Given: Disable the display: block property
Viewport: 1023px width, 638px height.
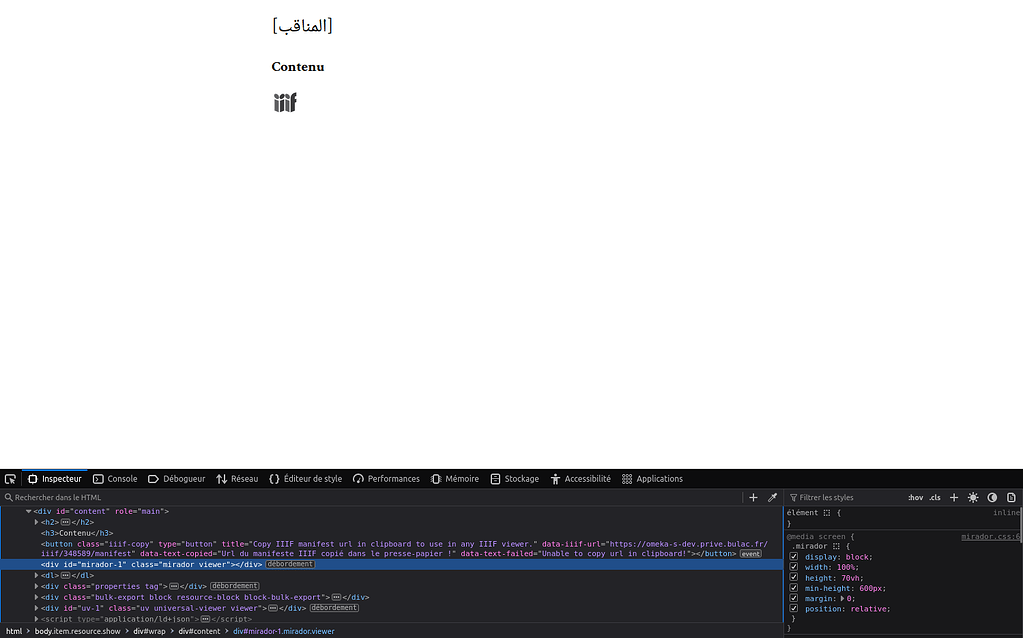Looking at the screenshot, I should [793, 555].
